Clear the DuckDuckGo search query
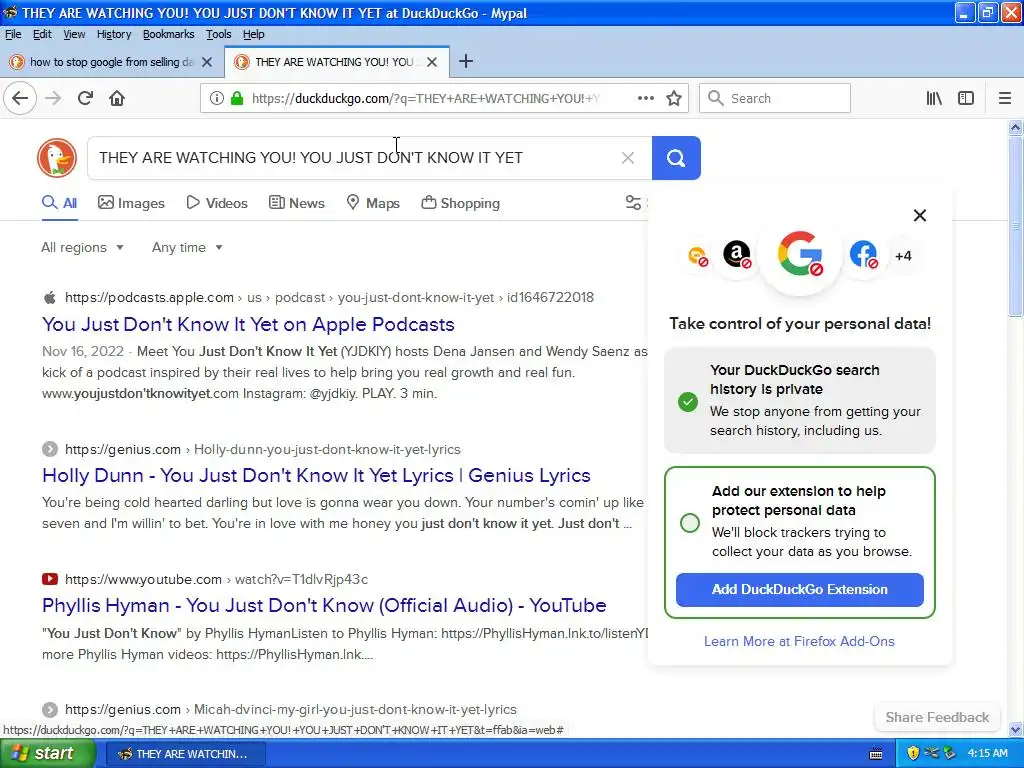 628,158
